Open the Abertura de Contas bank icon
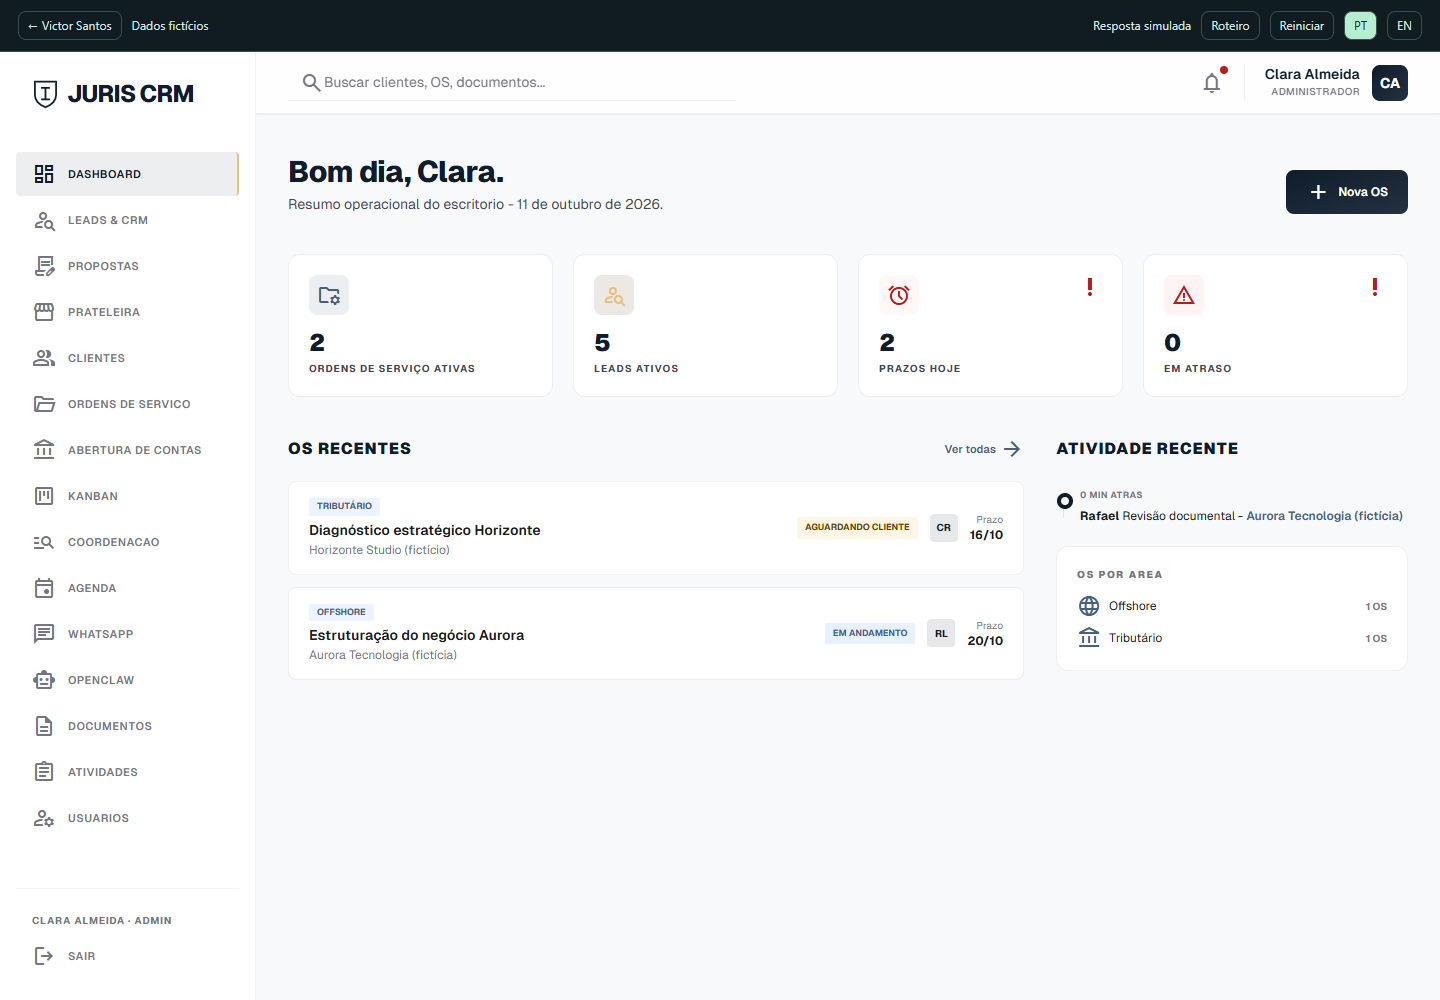The image size is (1440, 1000). click(44, 450)
